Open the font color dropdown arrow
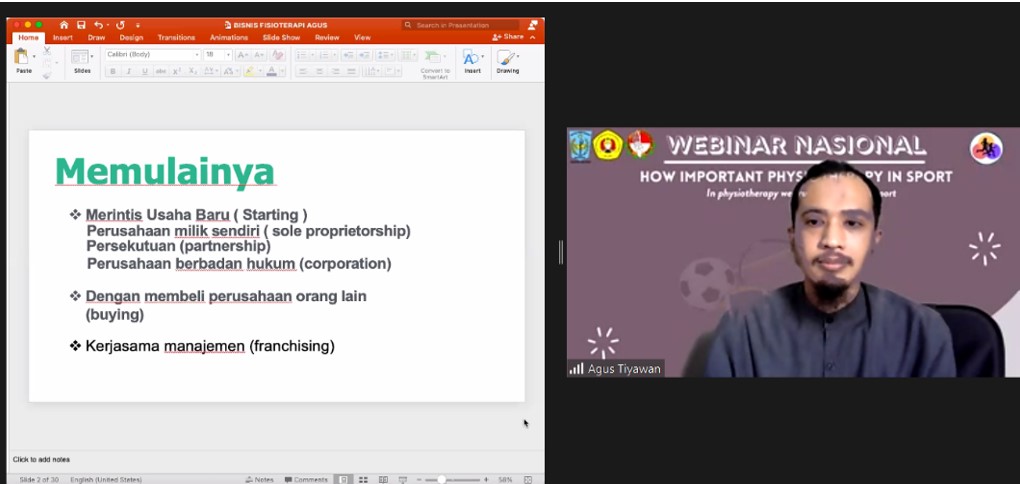 [282, 72]
